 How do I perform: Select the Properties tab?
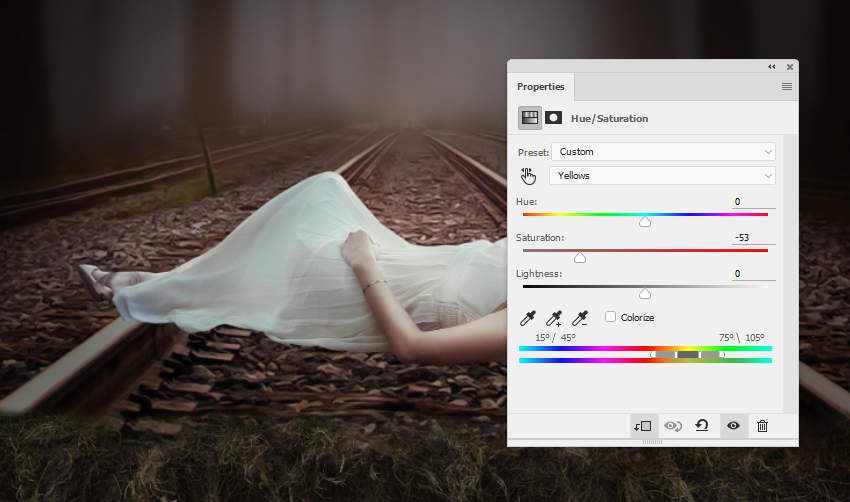[540, 87]
